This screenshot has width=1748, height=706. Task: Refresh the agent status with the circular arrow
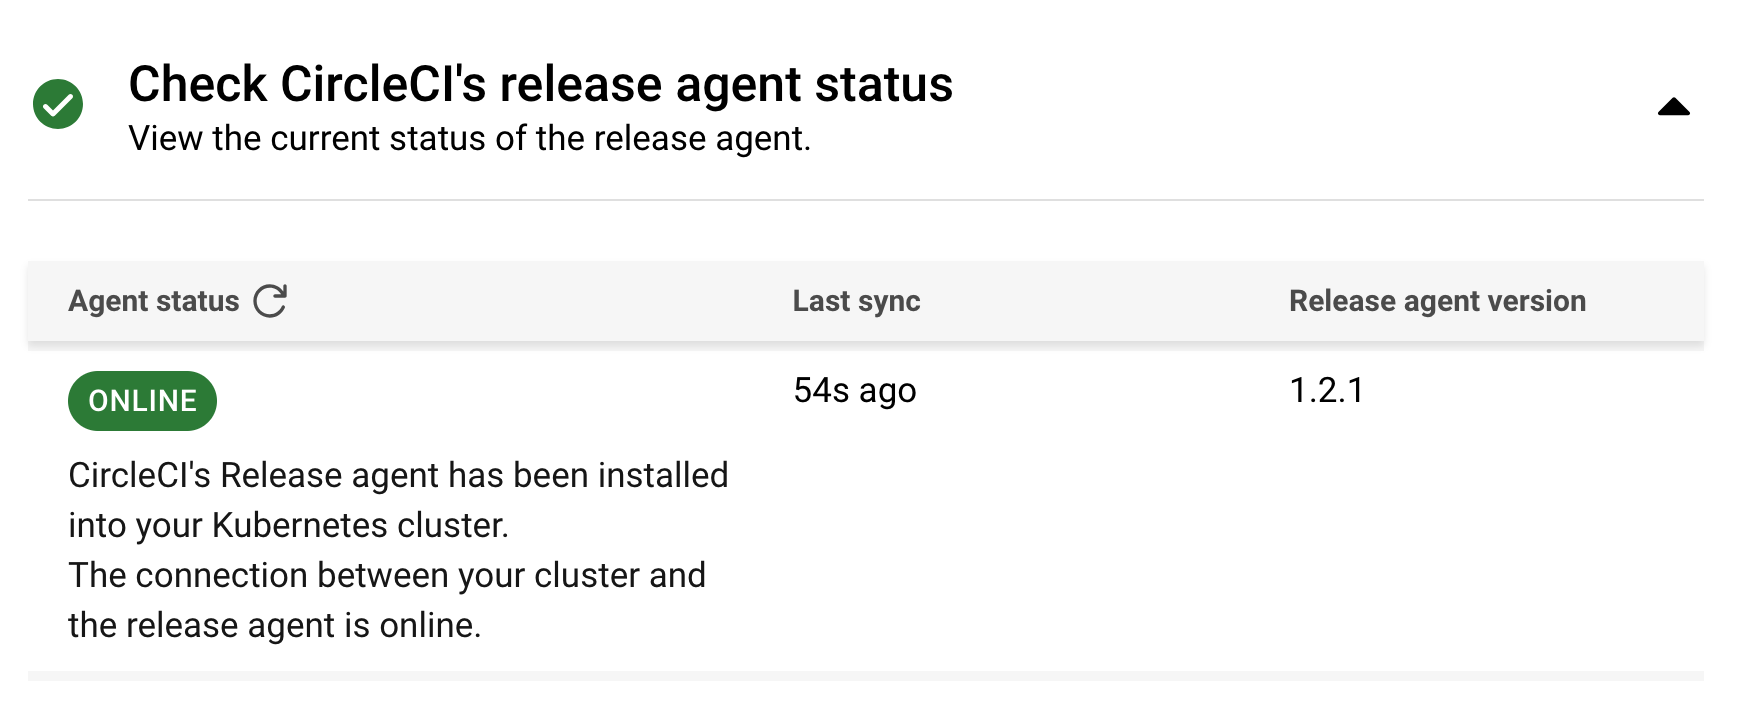tap(269, 300)
